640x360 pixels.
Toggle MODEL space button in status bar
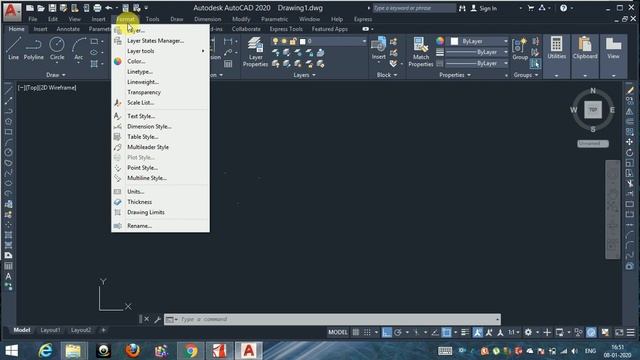[338, 332]
